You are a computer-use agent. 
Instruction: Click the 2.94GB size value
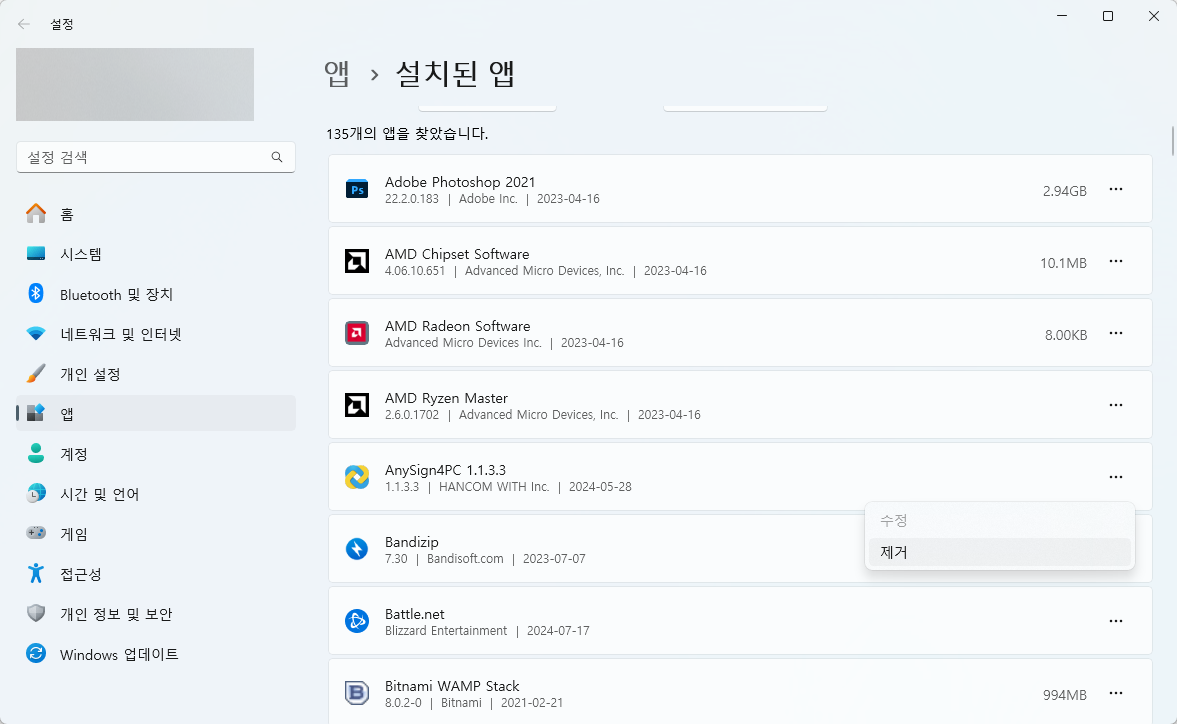click(x=1064, y=191)
